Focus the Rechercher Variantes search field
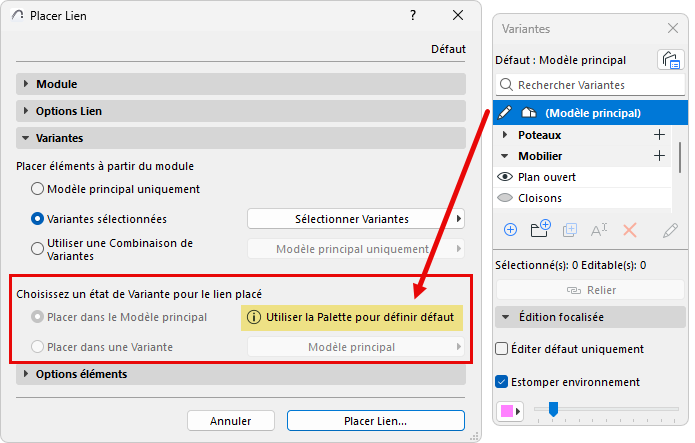 [x=590, y=85]
